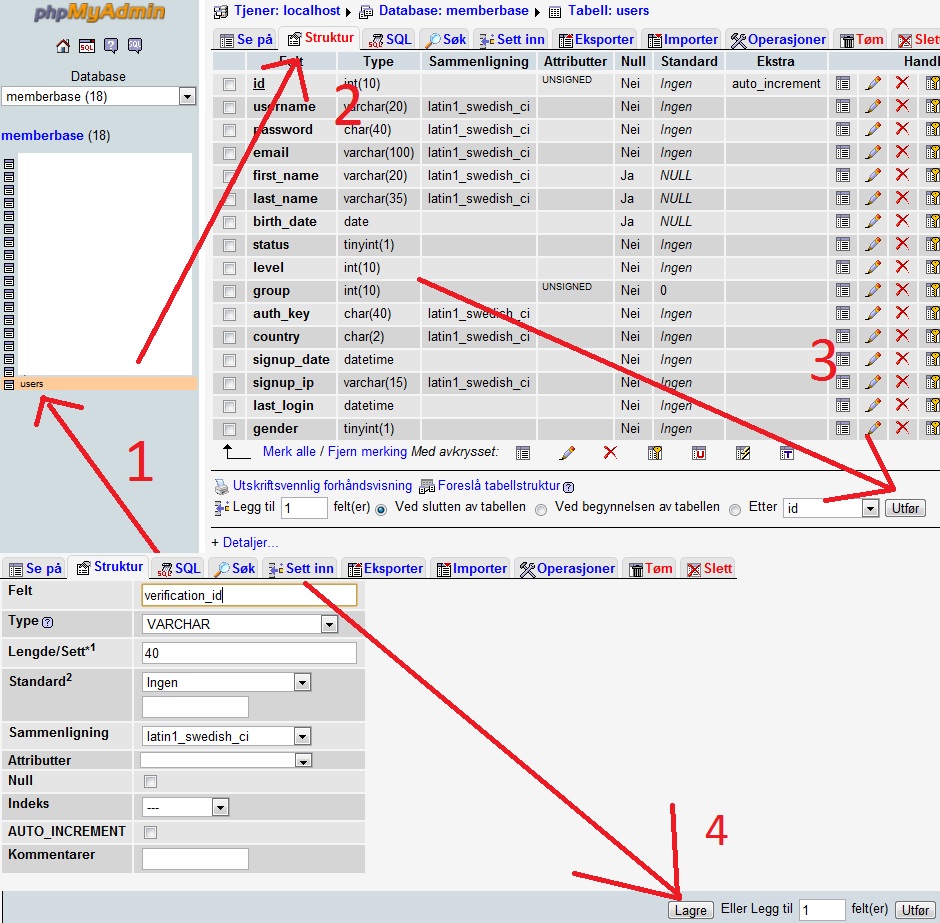Click drop red X for checked fields
The width and height of the screenshot is (940, 923).
coord(610,453)
